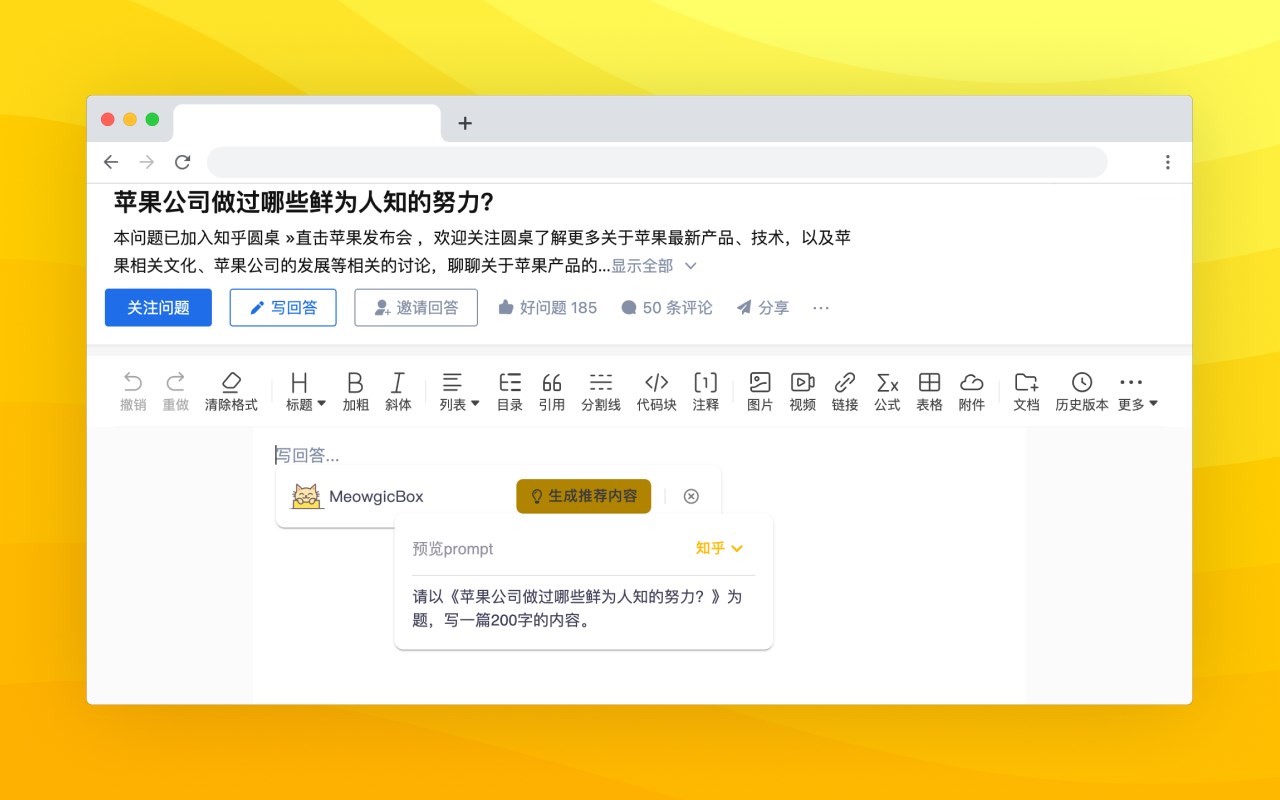Insert a 代码块 code block
The image size is (1280, 800).
[656, 391]
